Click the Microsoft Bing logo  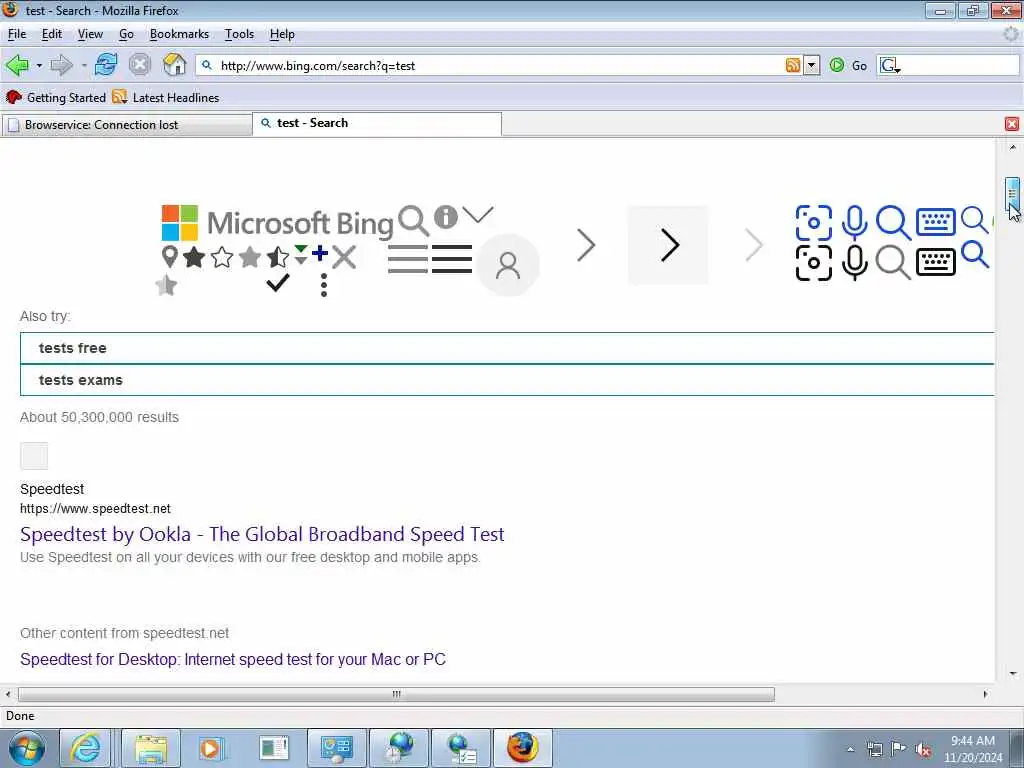click(277, 223)
